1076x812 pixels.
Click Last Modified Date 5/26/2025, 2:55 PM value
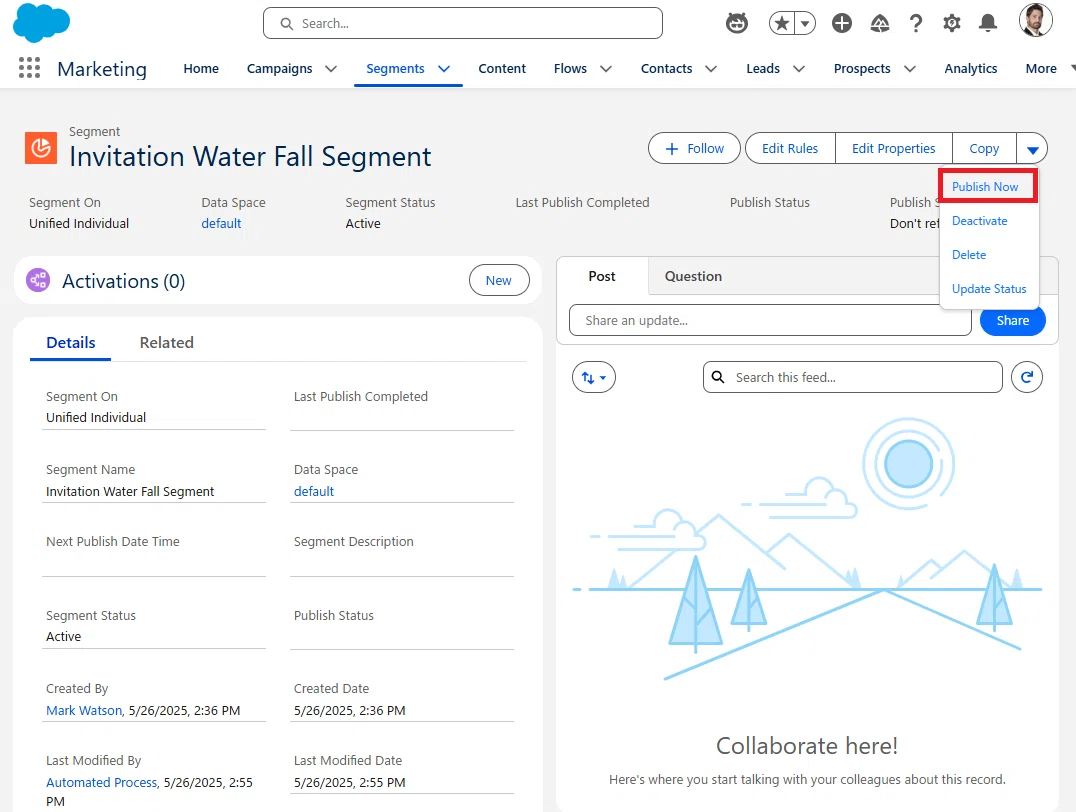(x=349, y=782)
